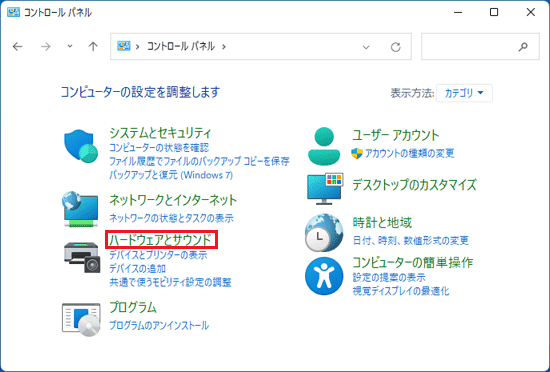Click the Hardware and Sound printer icon
Screen dimensions: 550x372
[x=82, y=257]
